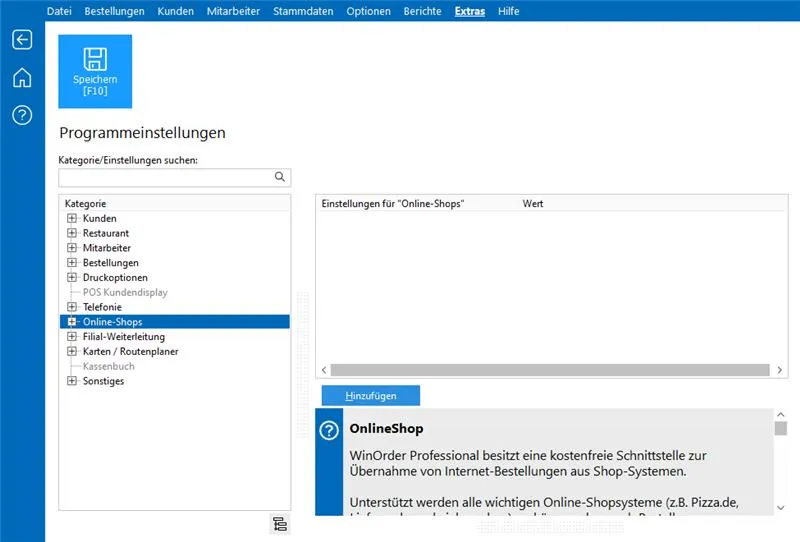Click 'Einstellungen für "Online-Shops"' column header

point(392,204)
